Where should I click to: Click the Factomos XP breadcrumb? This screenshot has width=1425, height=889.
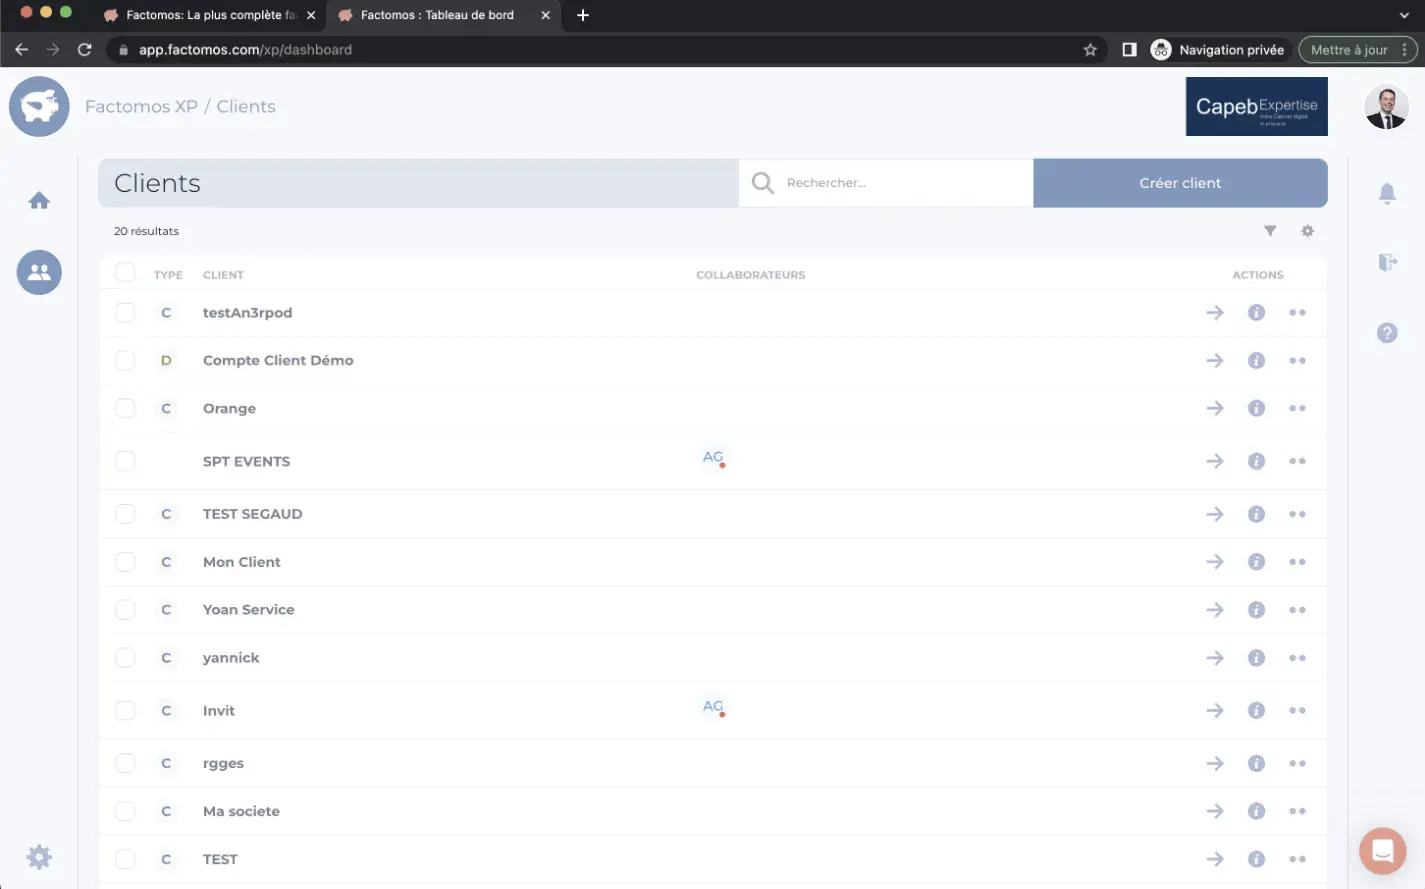141,107
